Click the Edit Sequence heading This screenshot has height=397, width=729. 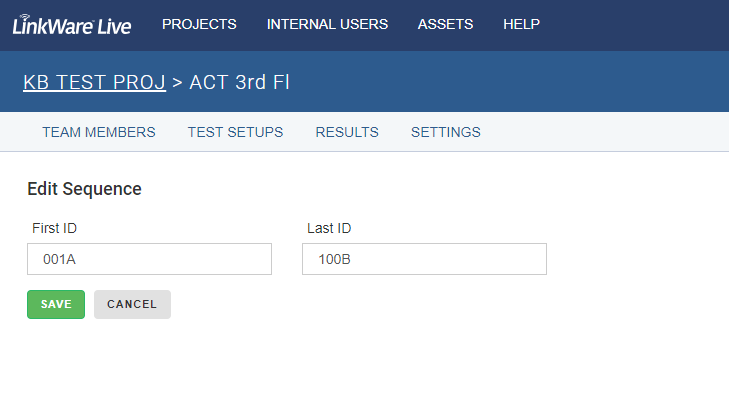point(84,189)
